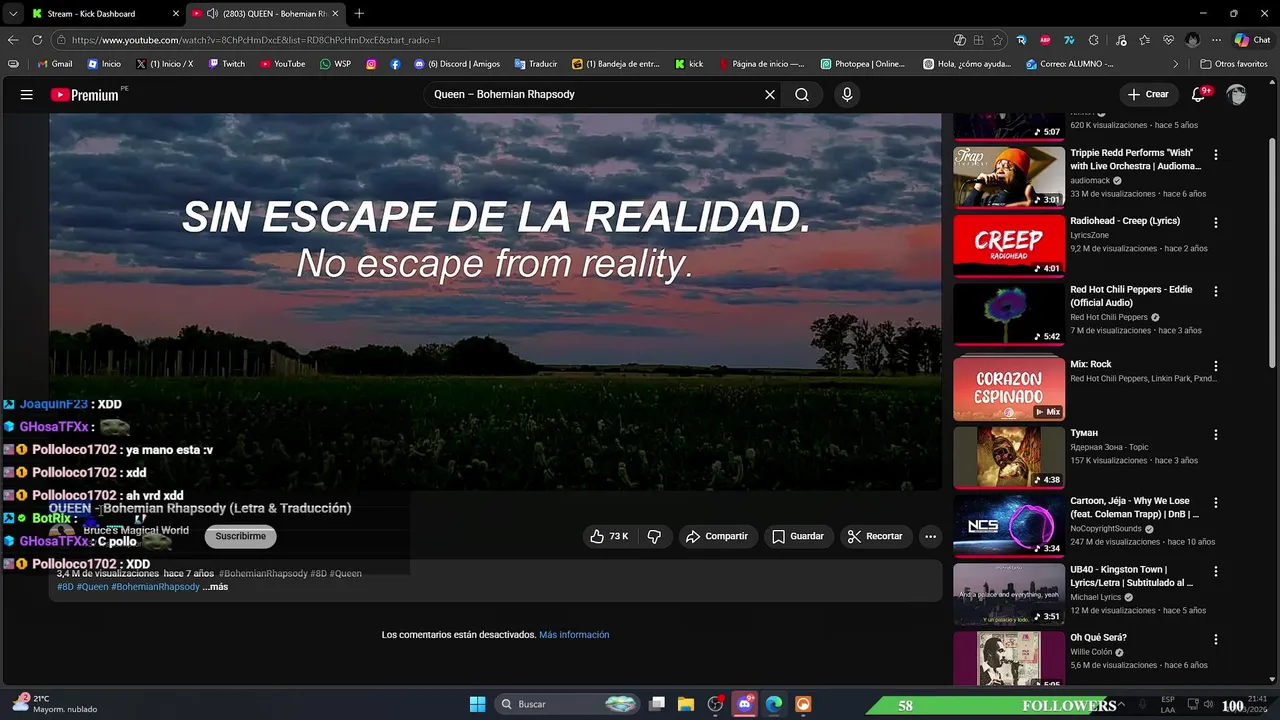Click the Windows Start button

coord(477,704)
